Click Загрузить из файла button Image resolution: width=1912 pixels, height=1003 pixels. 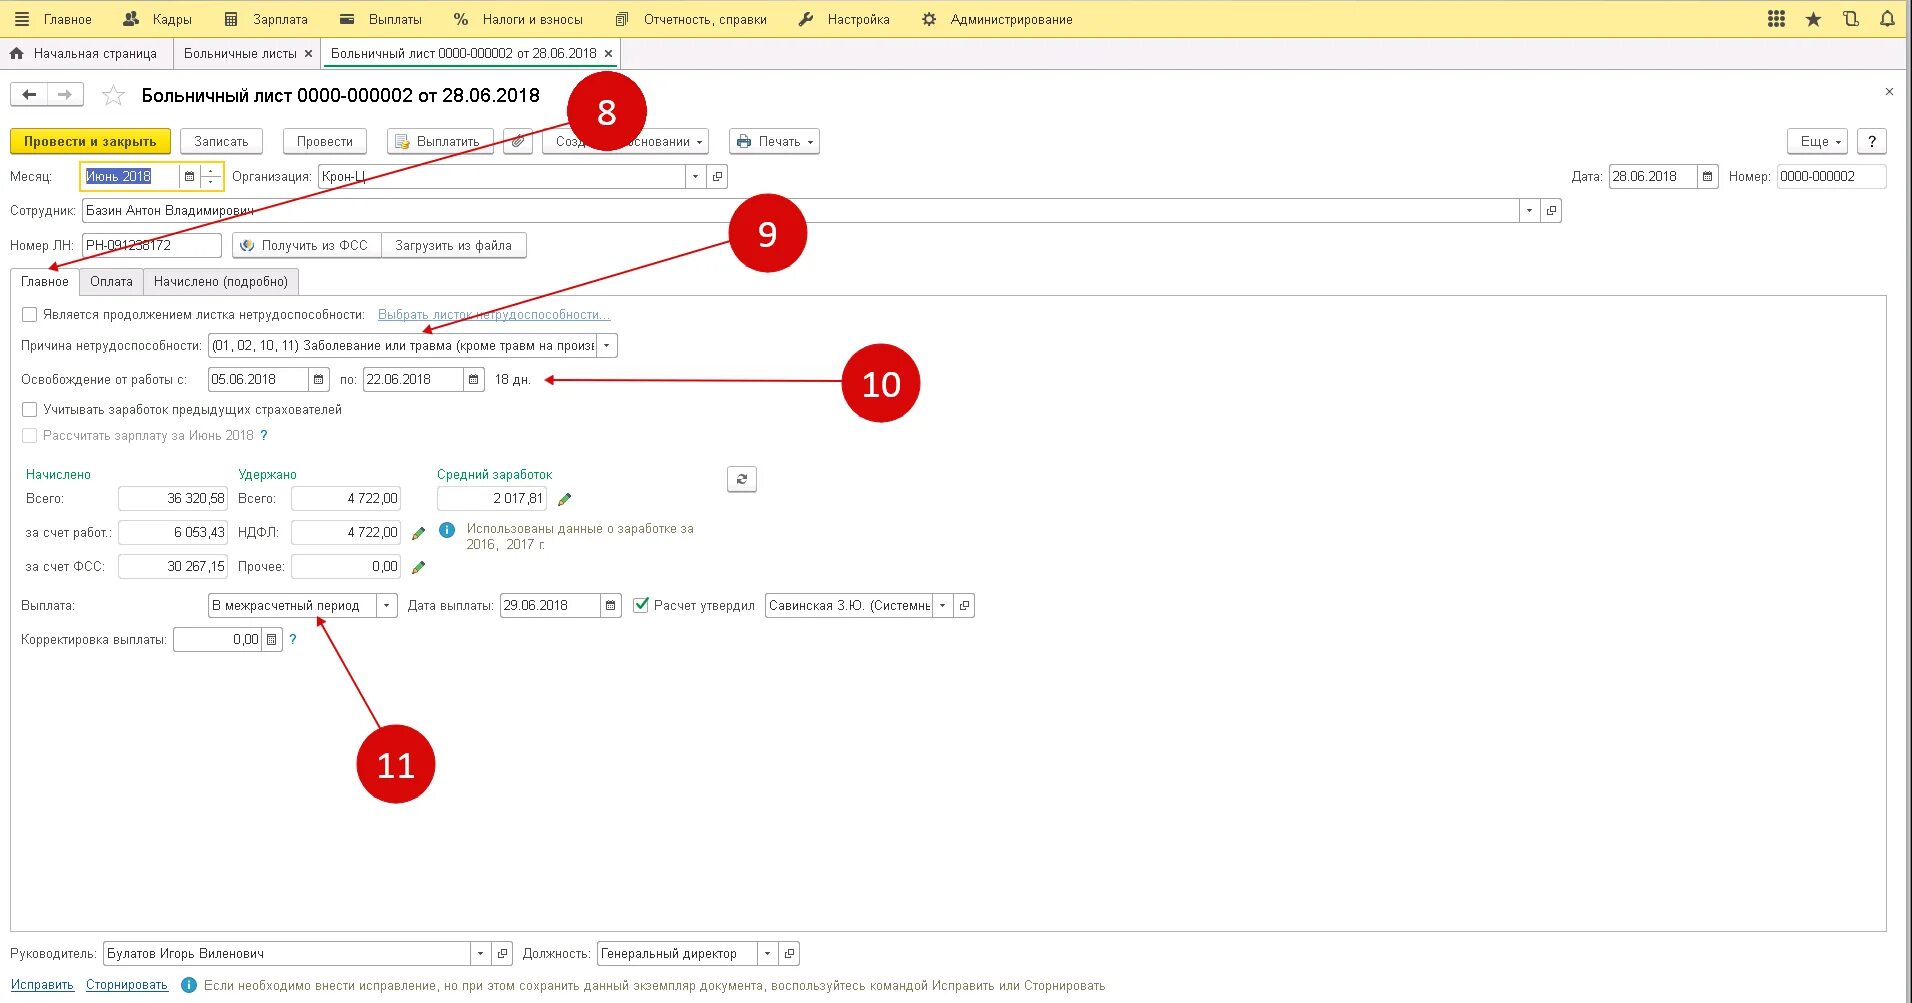[x=453, y=245]
